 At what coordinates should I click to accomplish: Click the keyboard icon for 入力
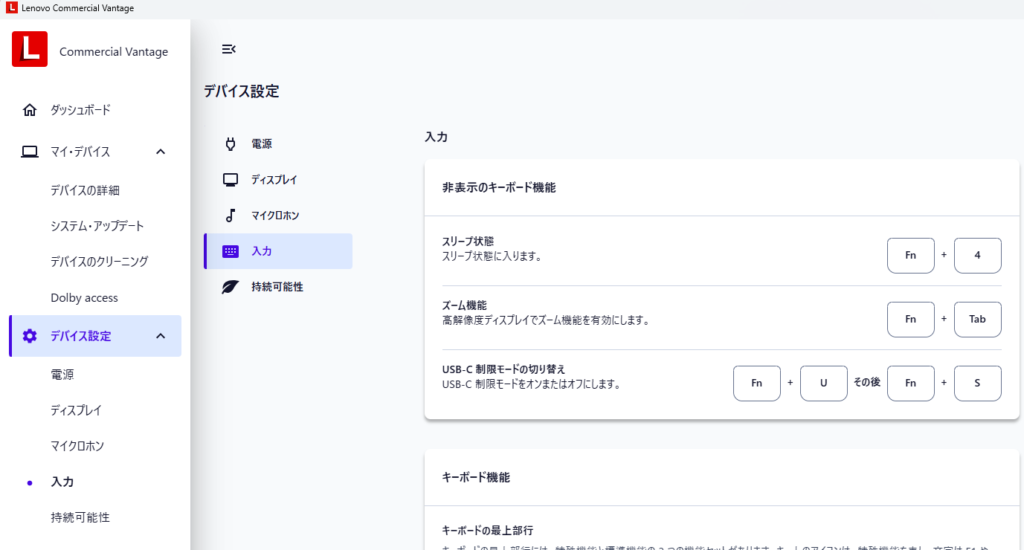tap(230, 251)
